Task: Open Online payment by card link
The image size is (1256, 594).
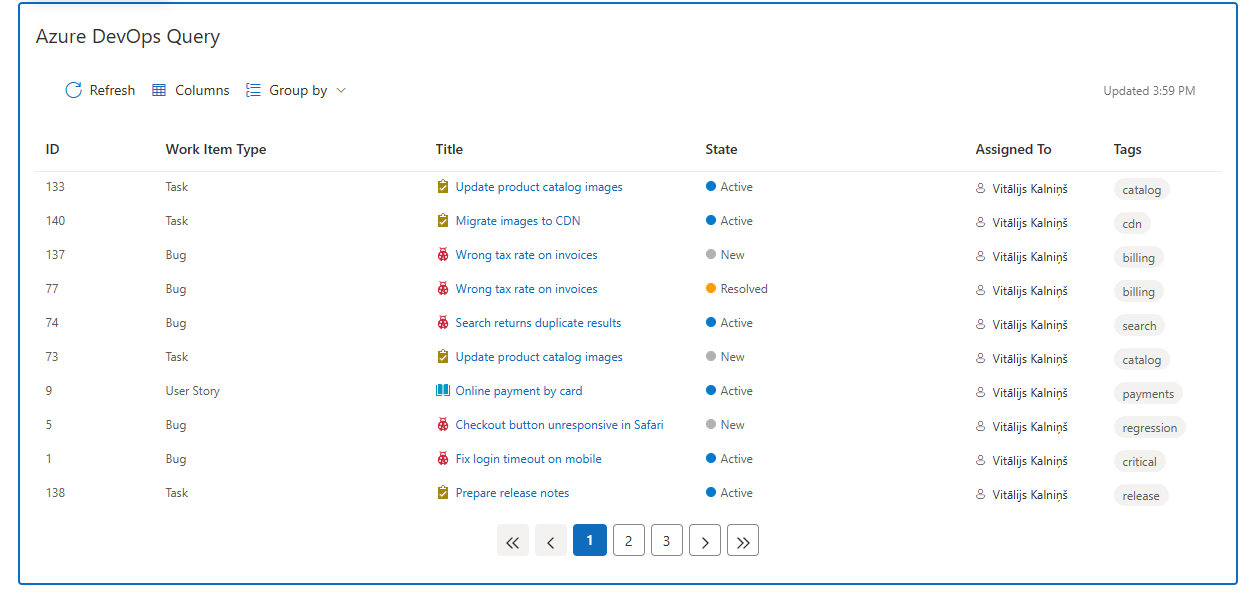Action: [x=519, y=391]
